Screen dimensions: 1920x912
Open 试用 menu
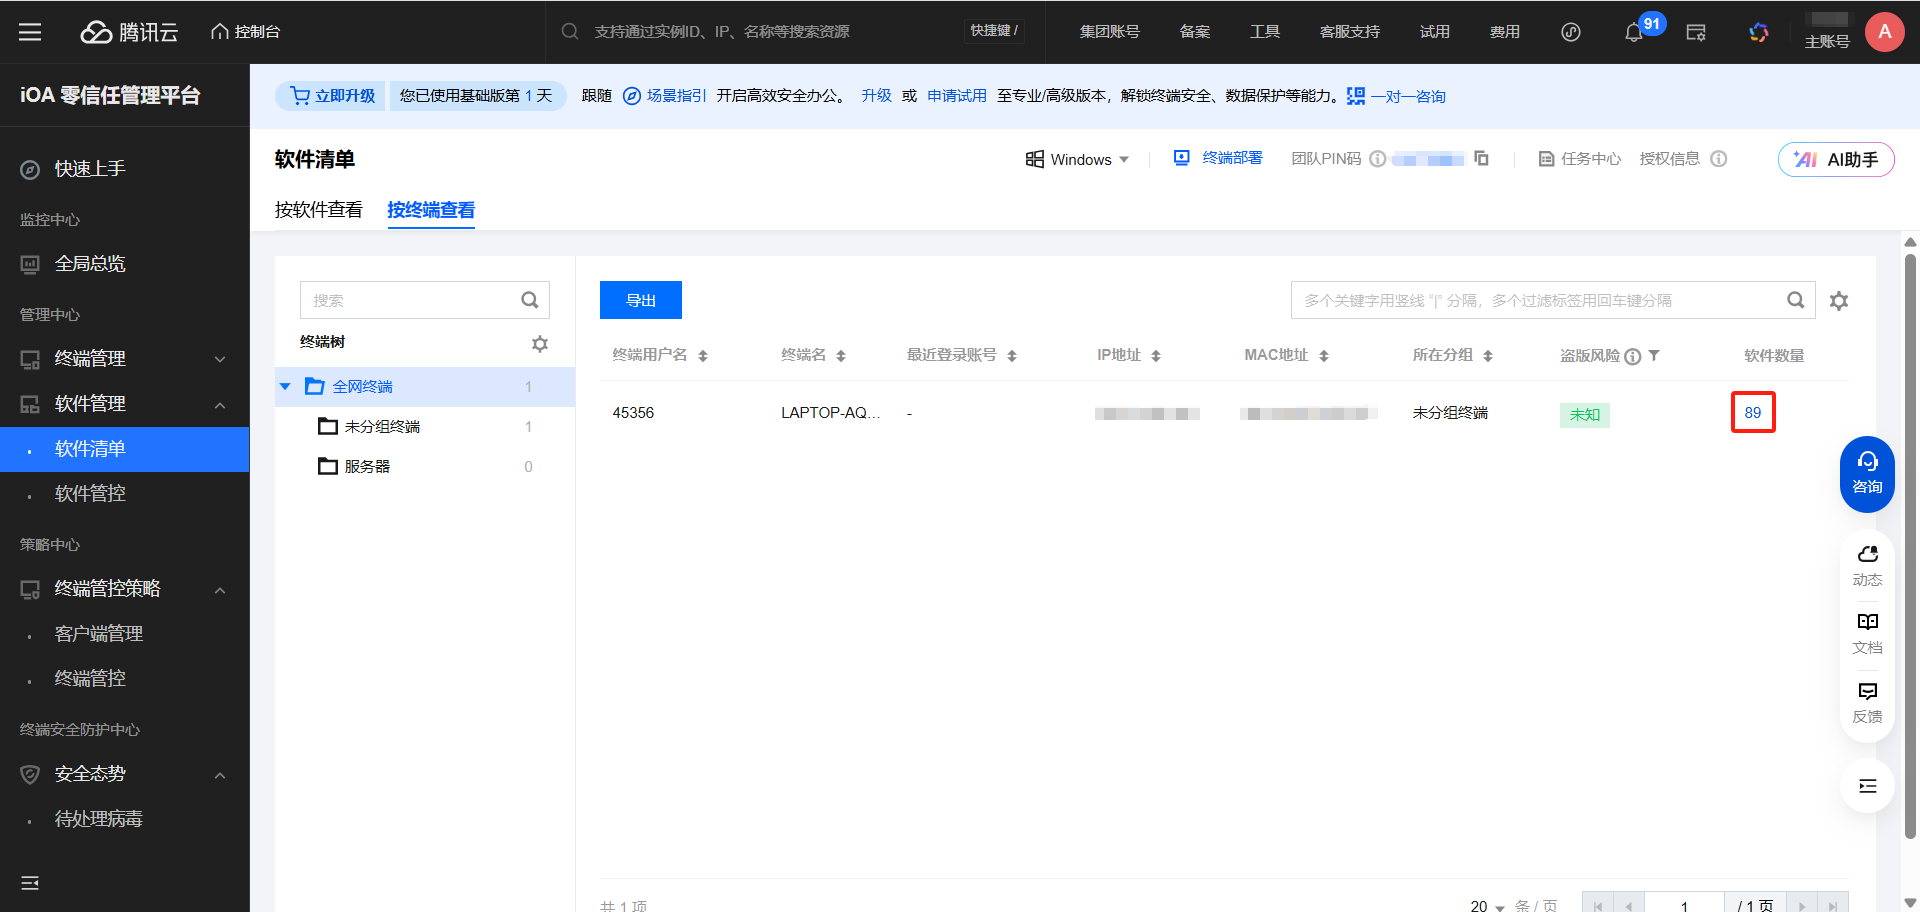[x=1434, y=32]
